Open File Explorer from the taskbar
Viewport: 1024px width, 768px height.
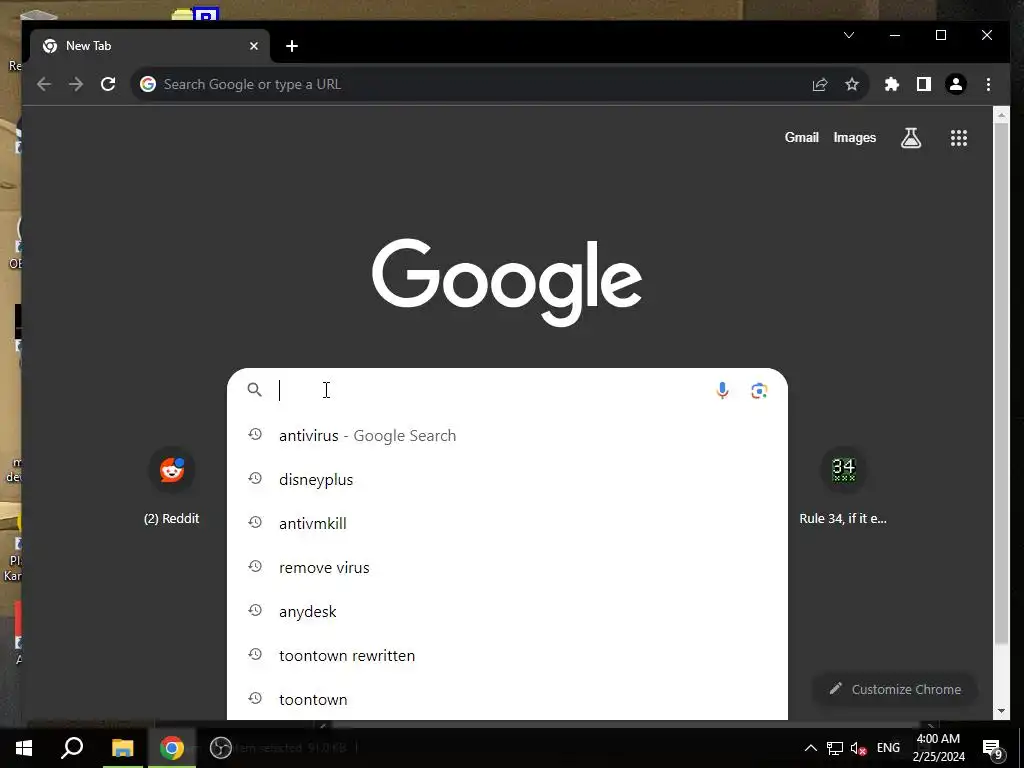click(x=122, y=748)
